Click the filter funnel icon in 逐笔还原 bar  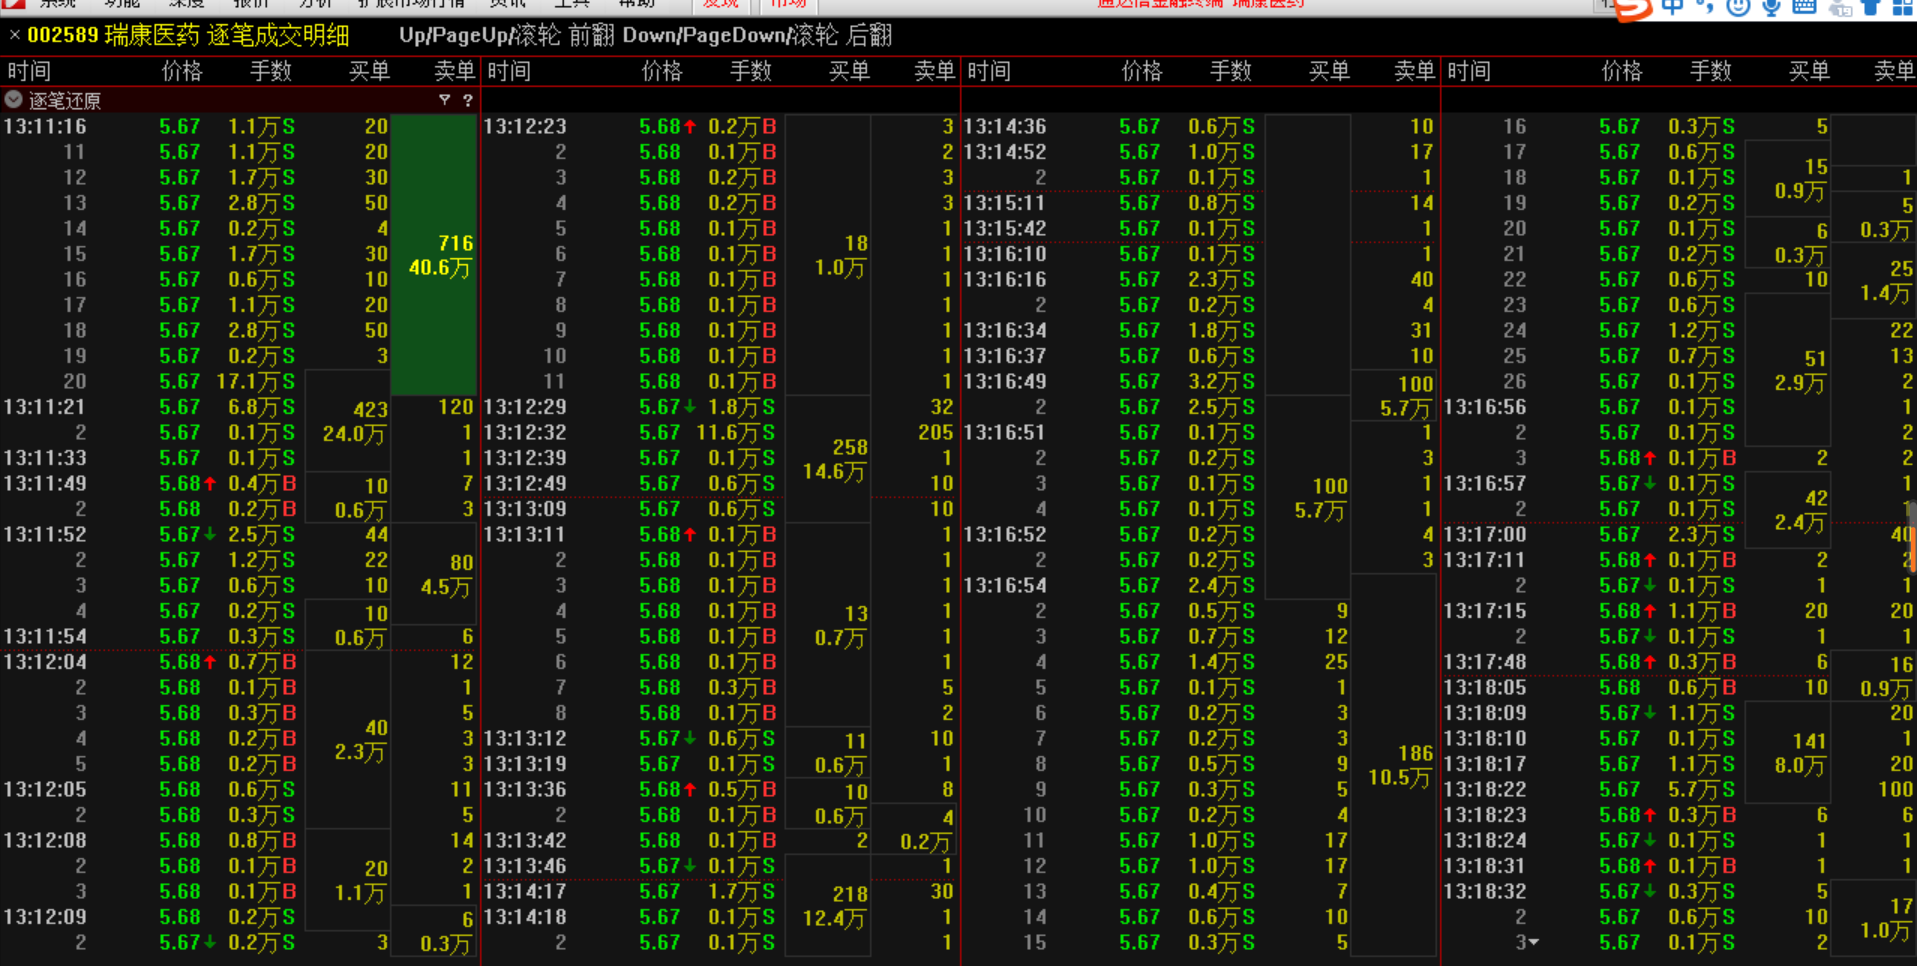(444, 100)
